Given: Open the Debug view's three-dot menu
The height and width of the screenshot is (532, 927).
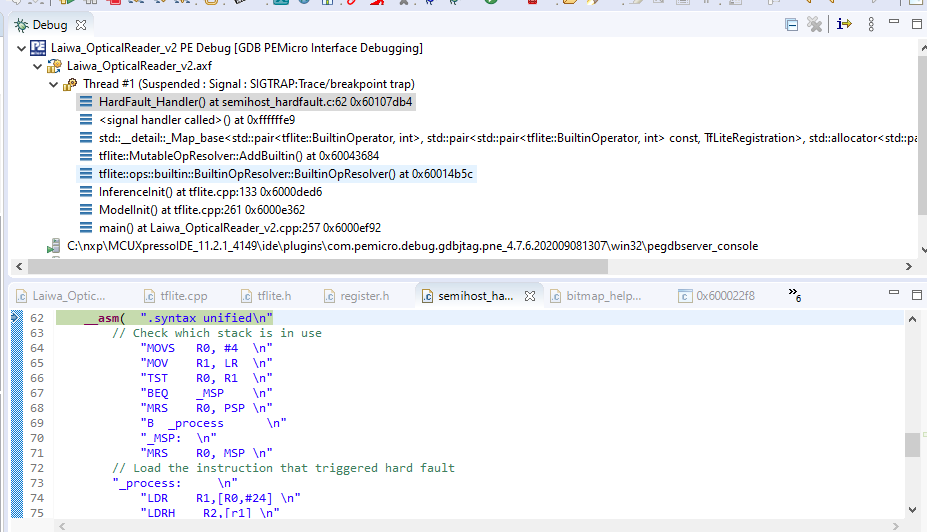Looking at the screenshot, I should click(x=871, y=24).
